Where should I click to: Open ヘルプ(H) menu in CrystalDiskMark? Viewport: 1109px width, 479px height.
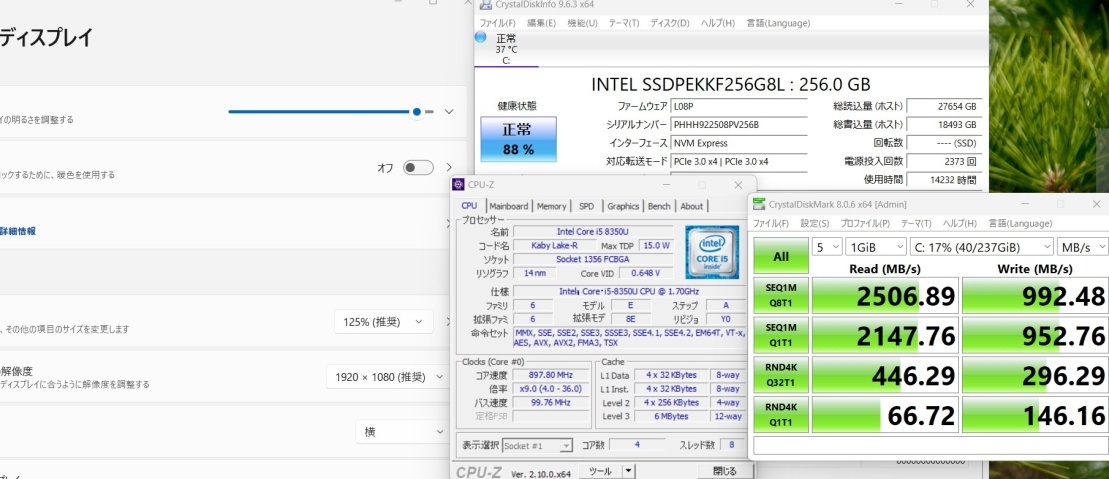pos(960,224)
